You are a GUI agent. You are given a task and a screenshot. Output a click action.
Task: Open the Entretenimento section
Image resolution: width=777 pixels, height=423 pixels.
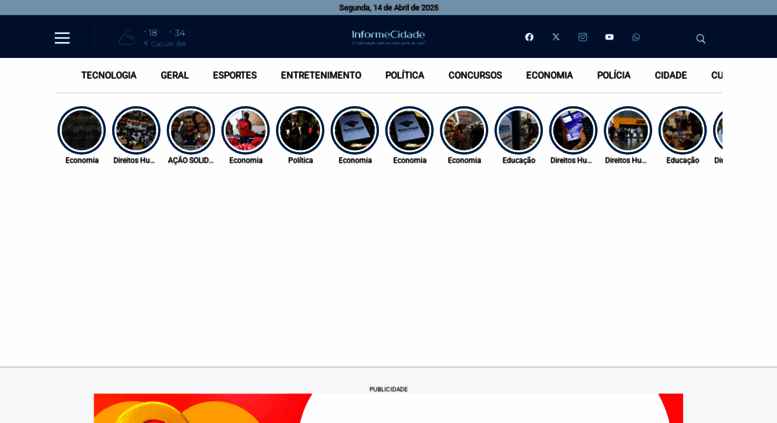coord(321,75)
